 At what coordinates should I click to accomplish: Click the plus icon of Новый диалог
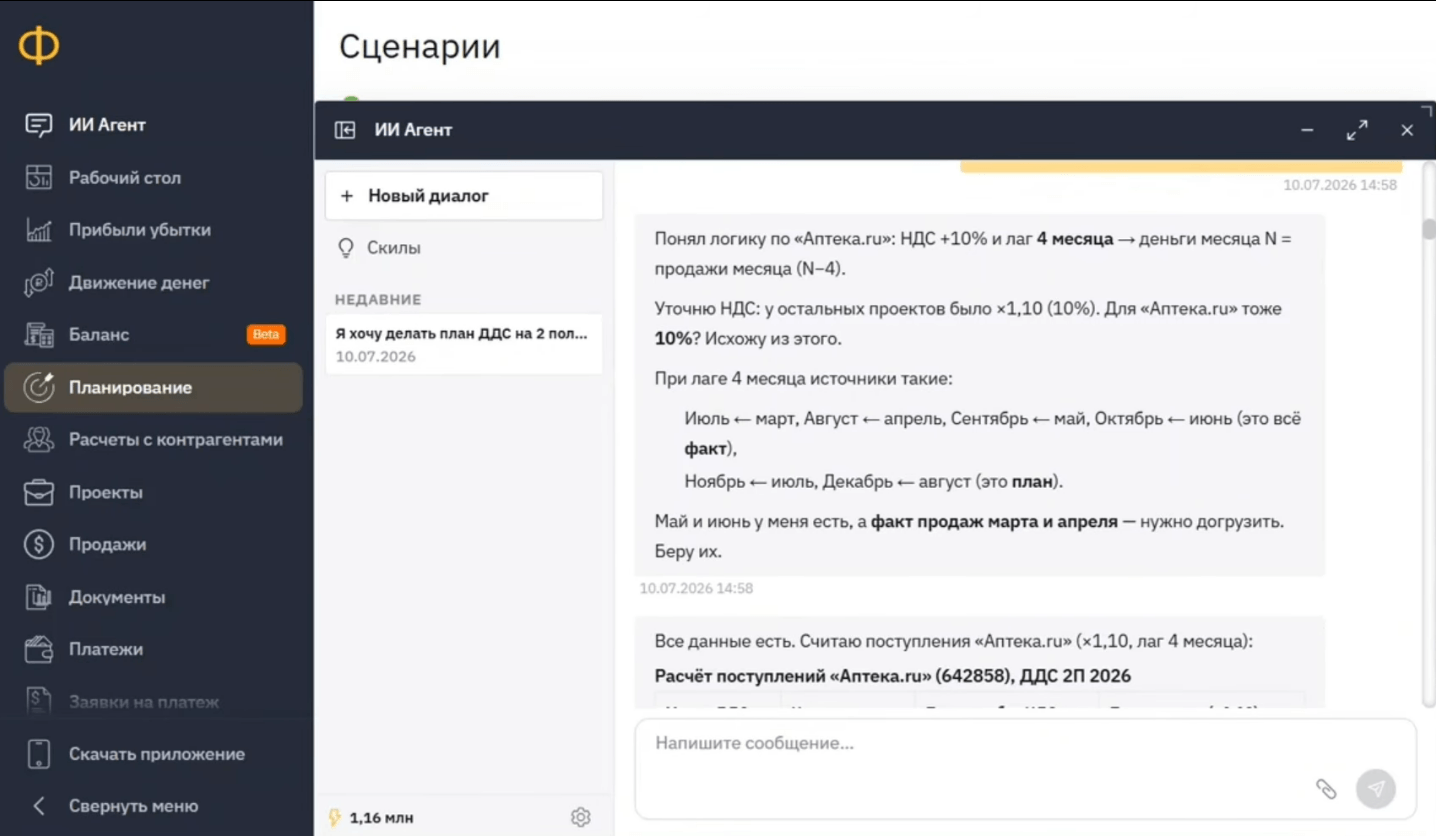(347, 196)
